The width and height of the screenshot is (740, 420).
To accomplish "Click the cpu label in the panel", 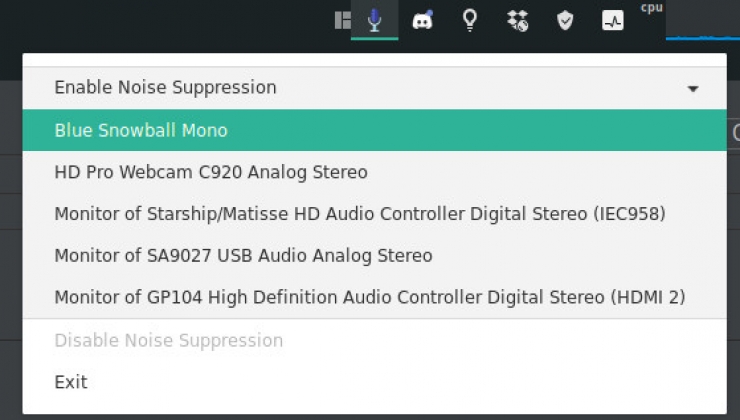I will coord(652,8).
